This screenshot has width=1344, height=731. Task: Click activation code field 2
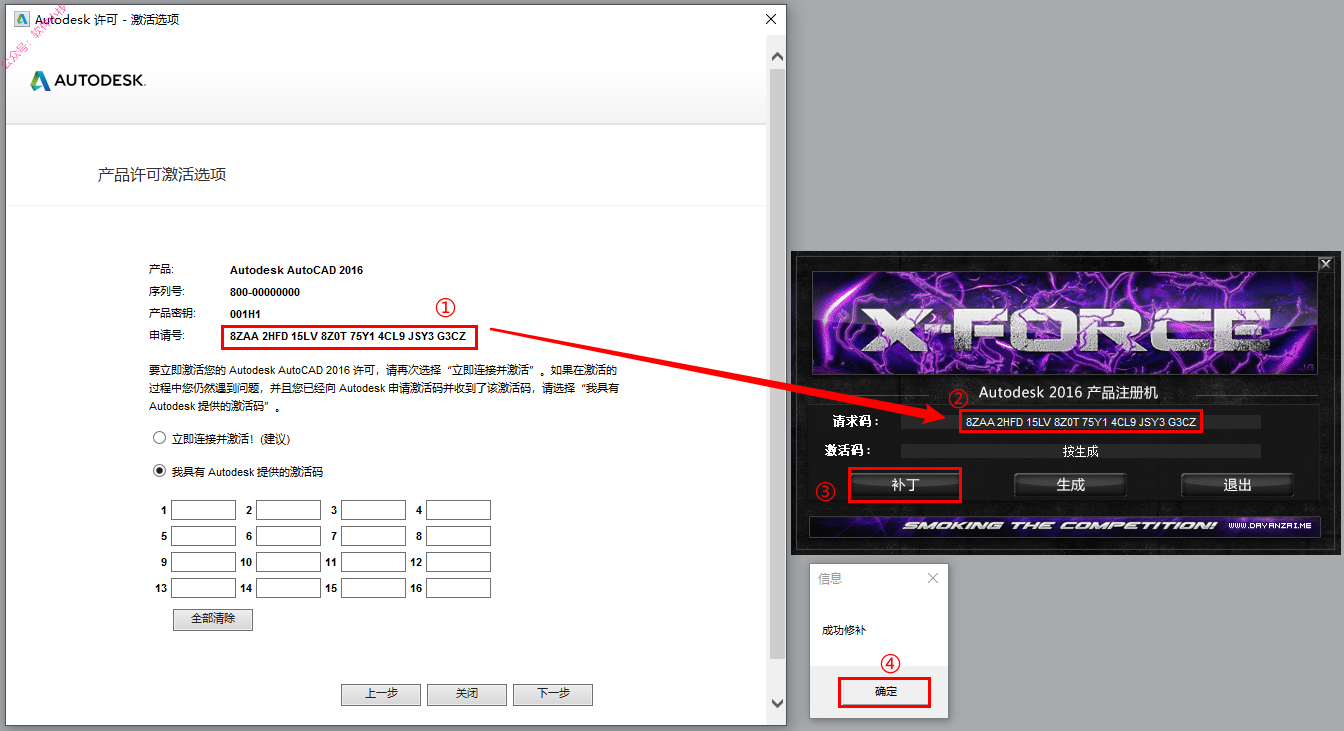point(288,510)
